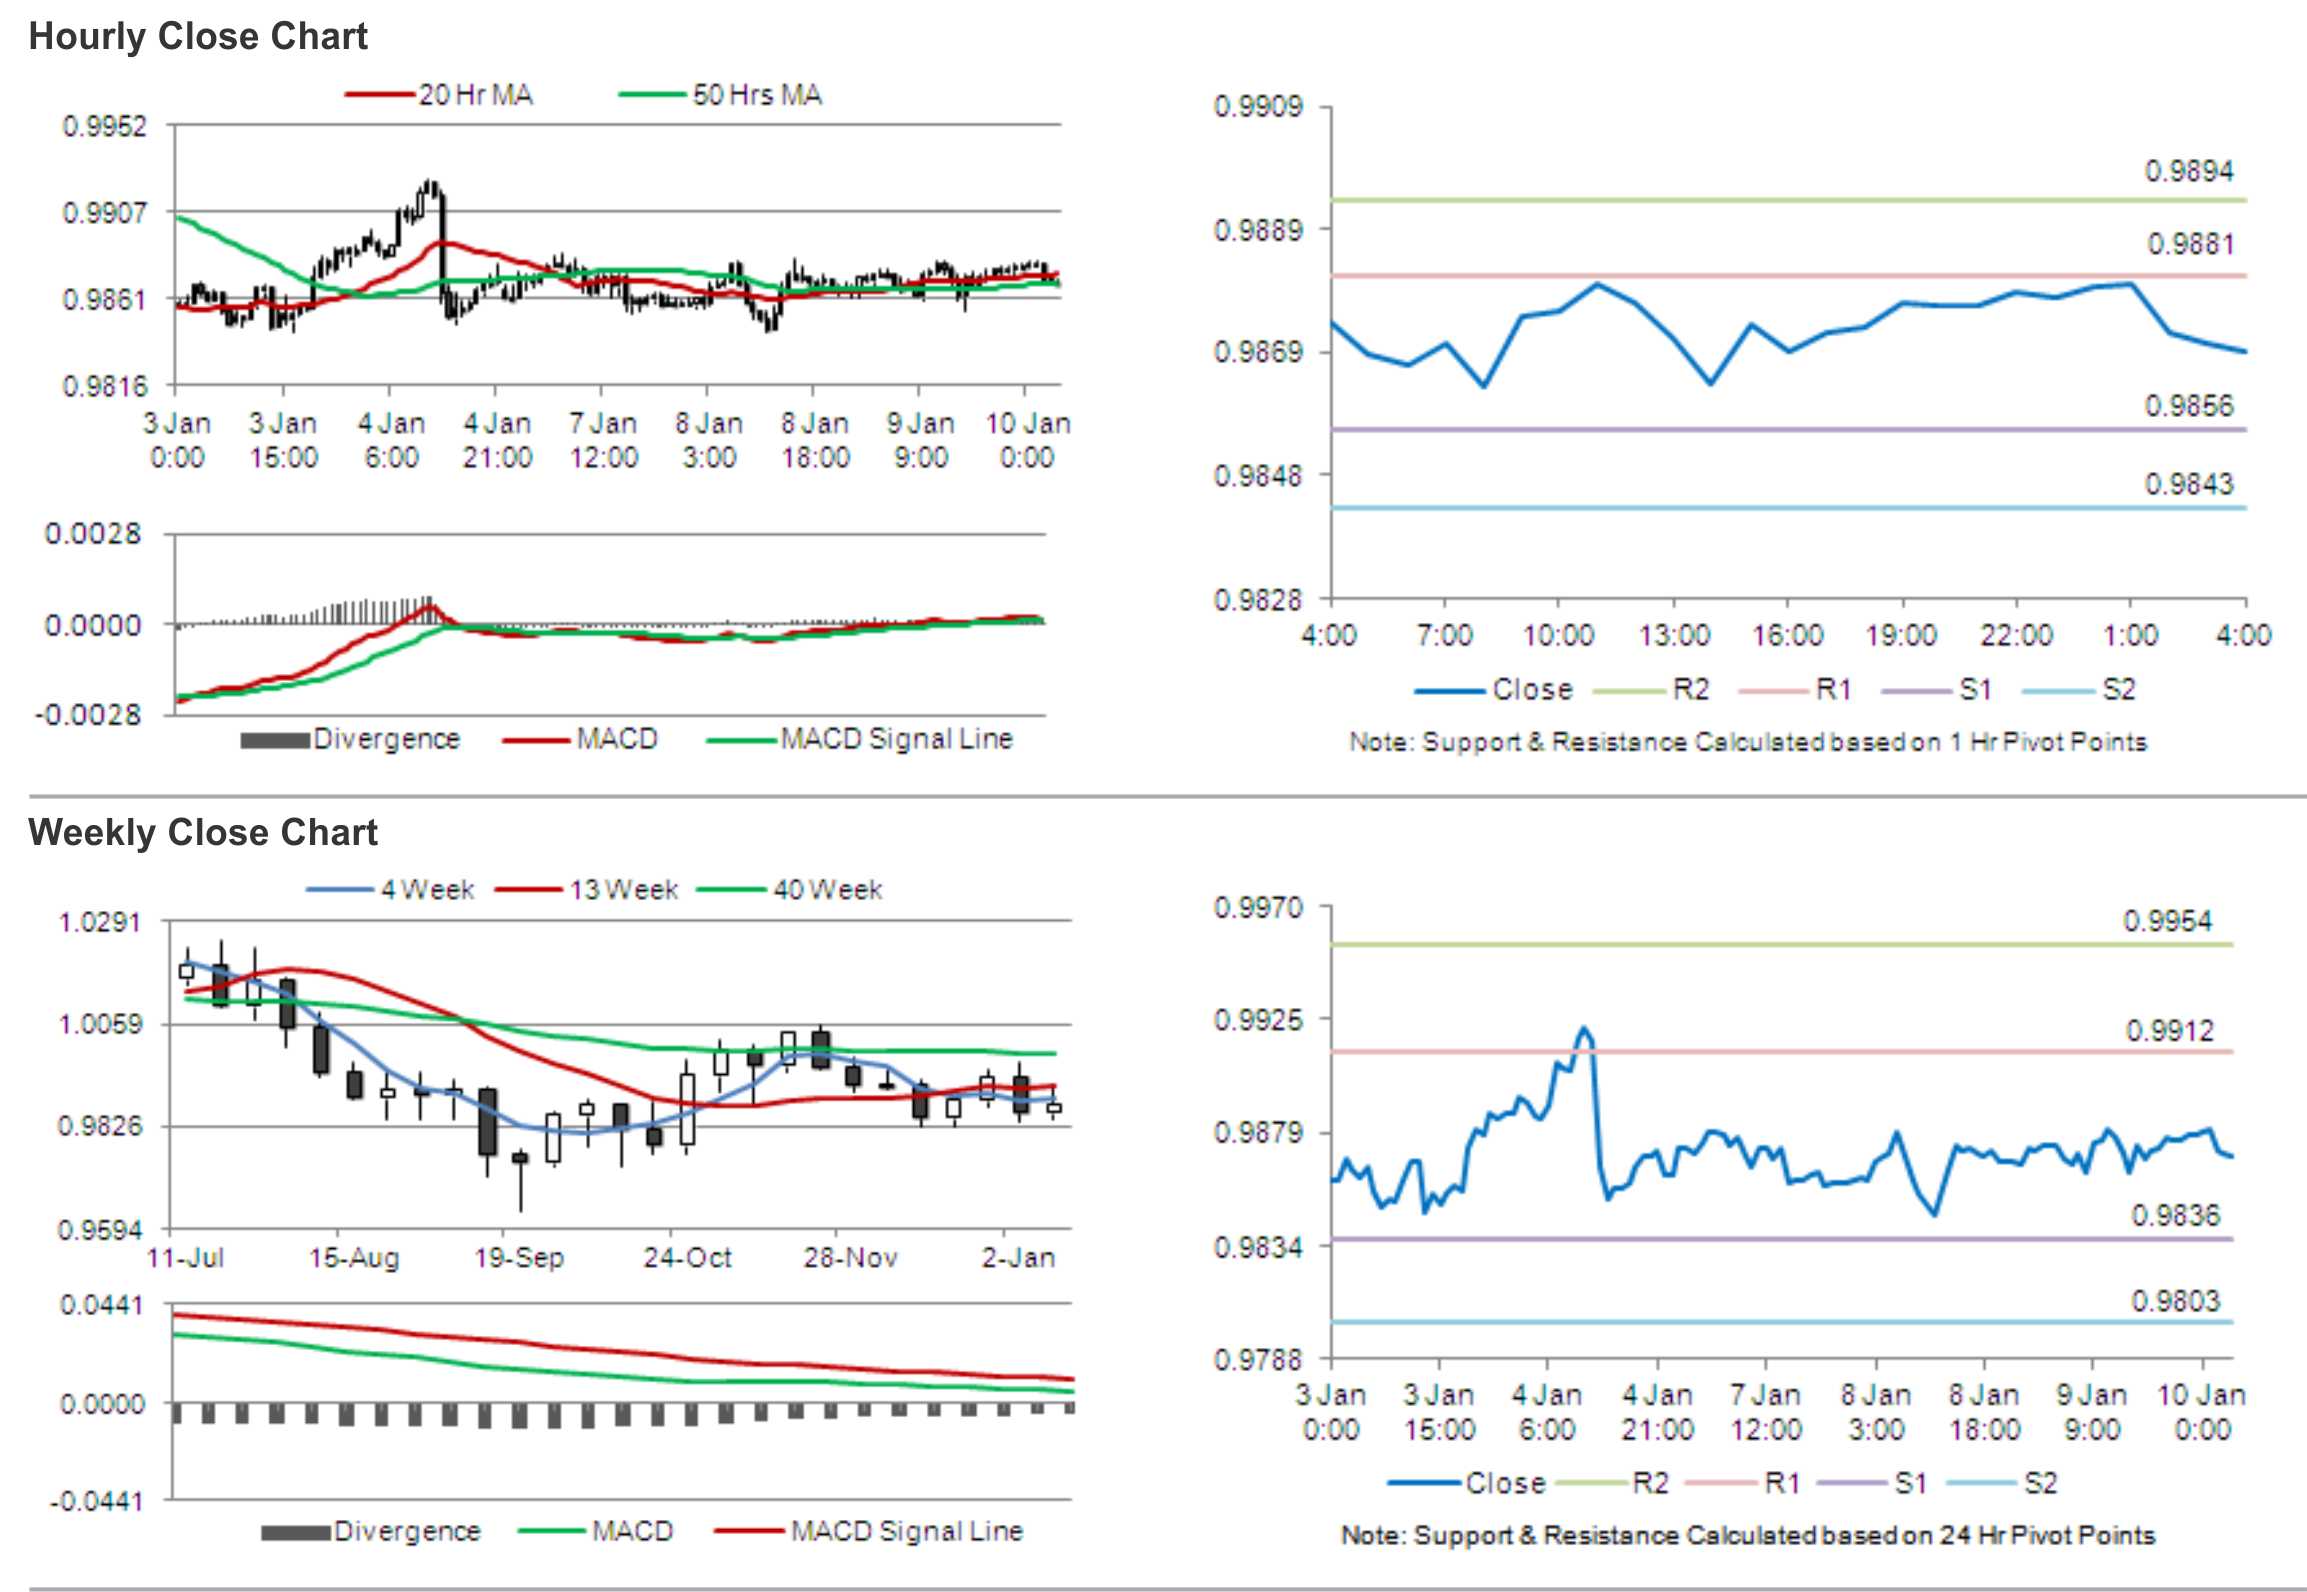Click the '-0.0028' MACD axis label
The image size is (2307, 1592).
pos(89,715)
